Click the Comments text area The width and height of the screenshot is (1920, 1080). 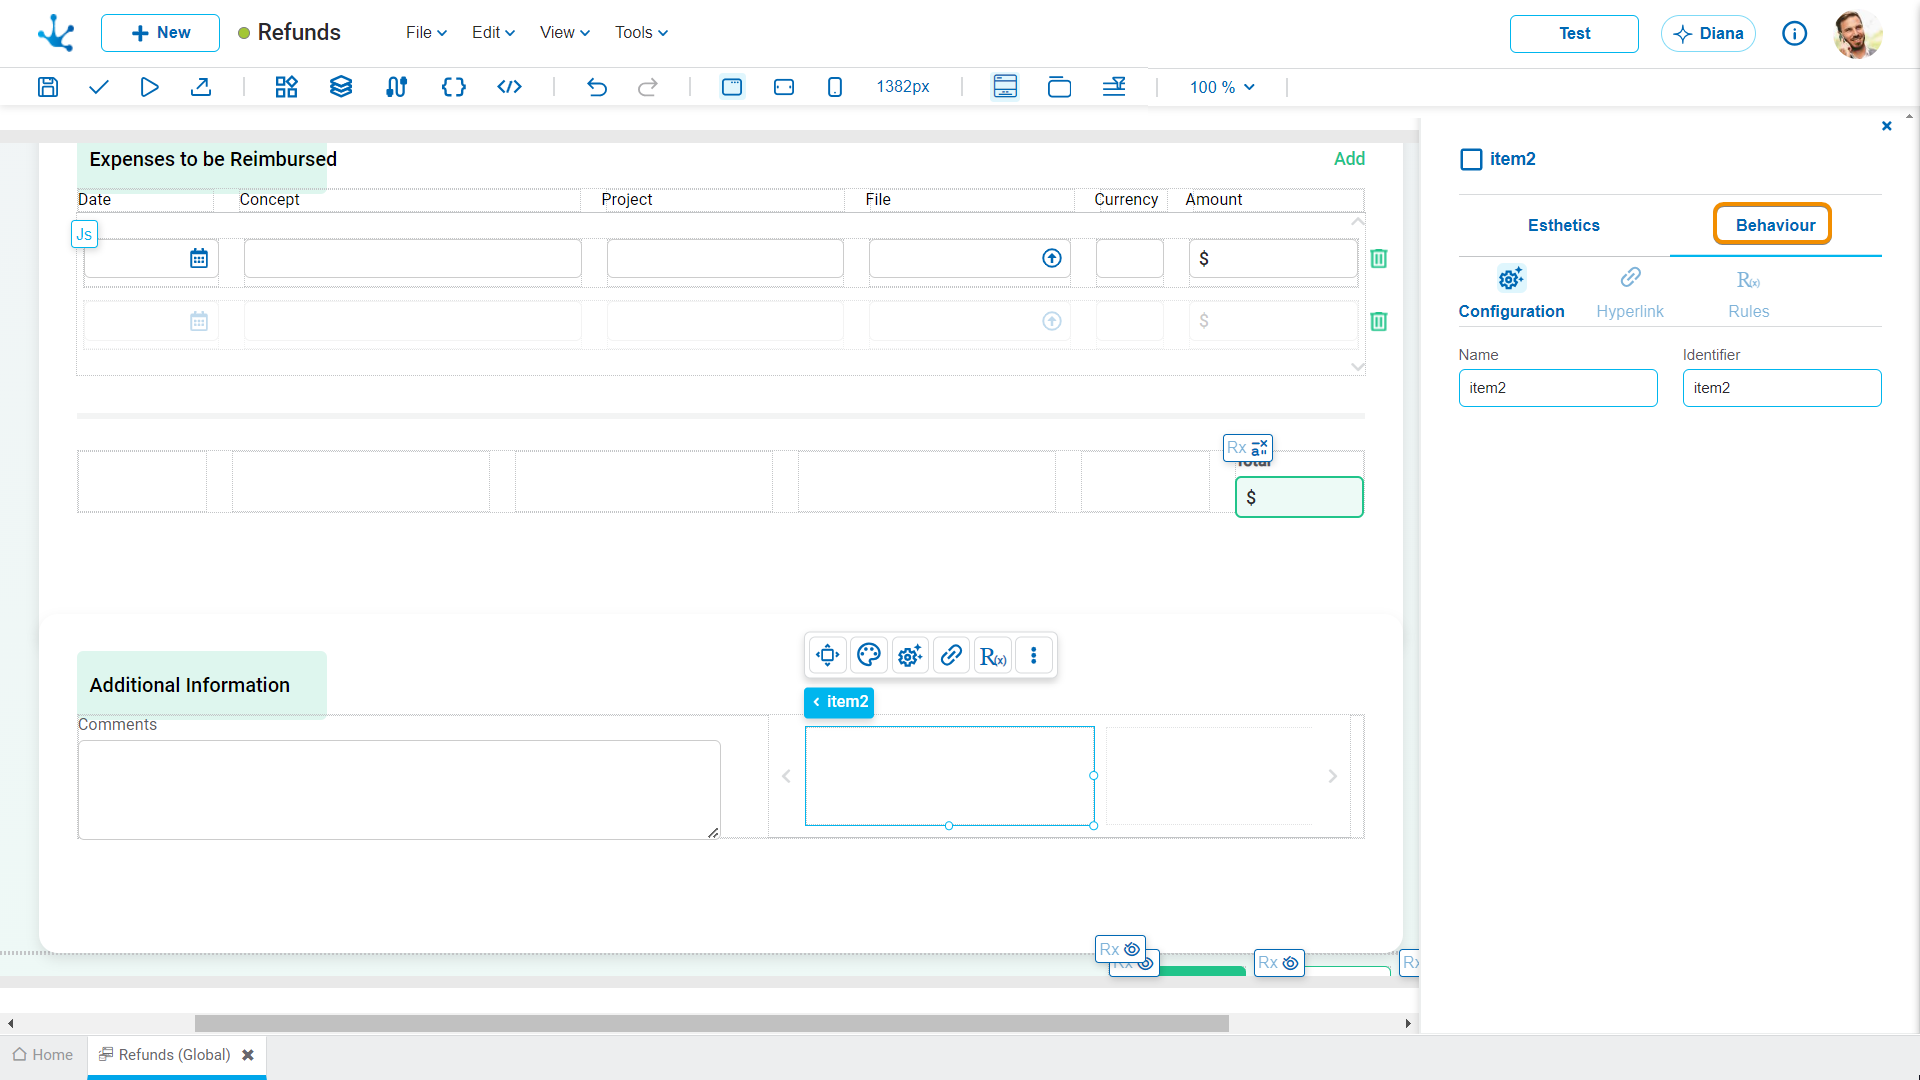(x=399, y=790)
